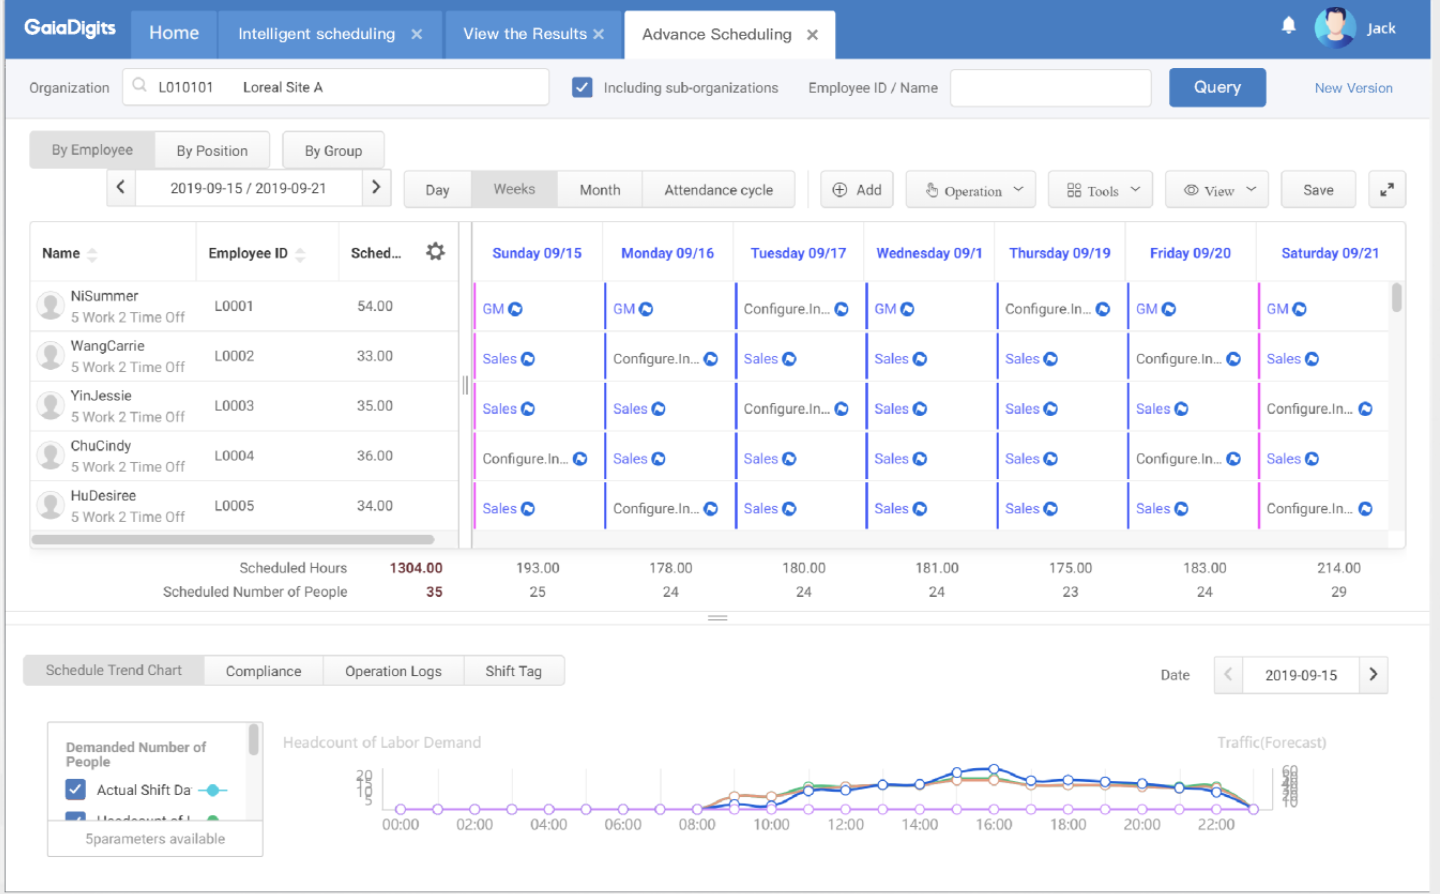Click the fullscreen expand icon
The height and width of the screenshot is (894, 1440).
coord(1386,190)
